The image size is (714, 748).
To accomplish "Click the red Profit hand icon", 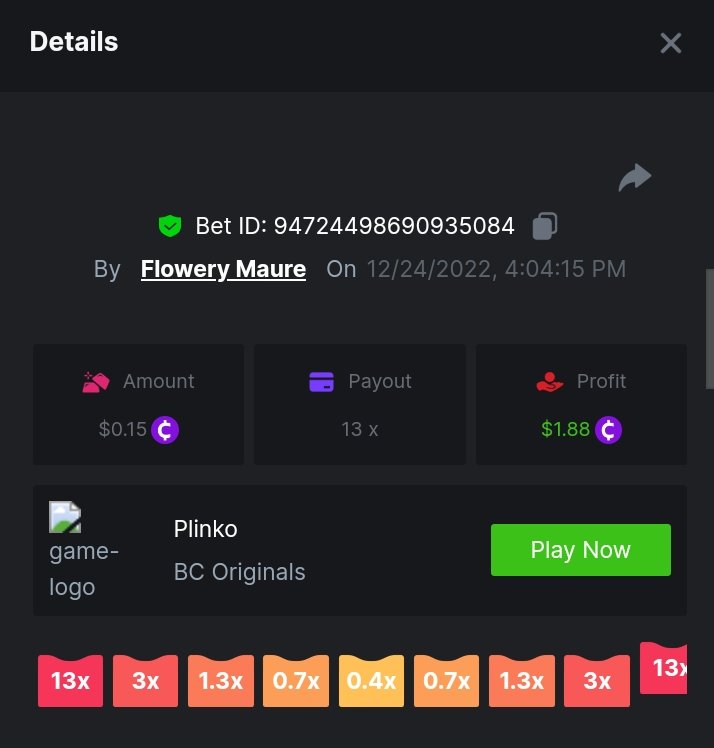I will [x=549, y=382].
